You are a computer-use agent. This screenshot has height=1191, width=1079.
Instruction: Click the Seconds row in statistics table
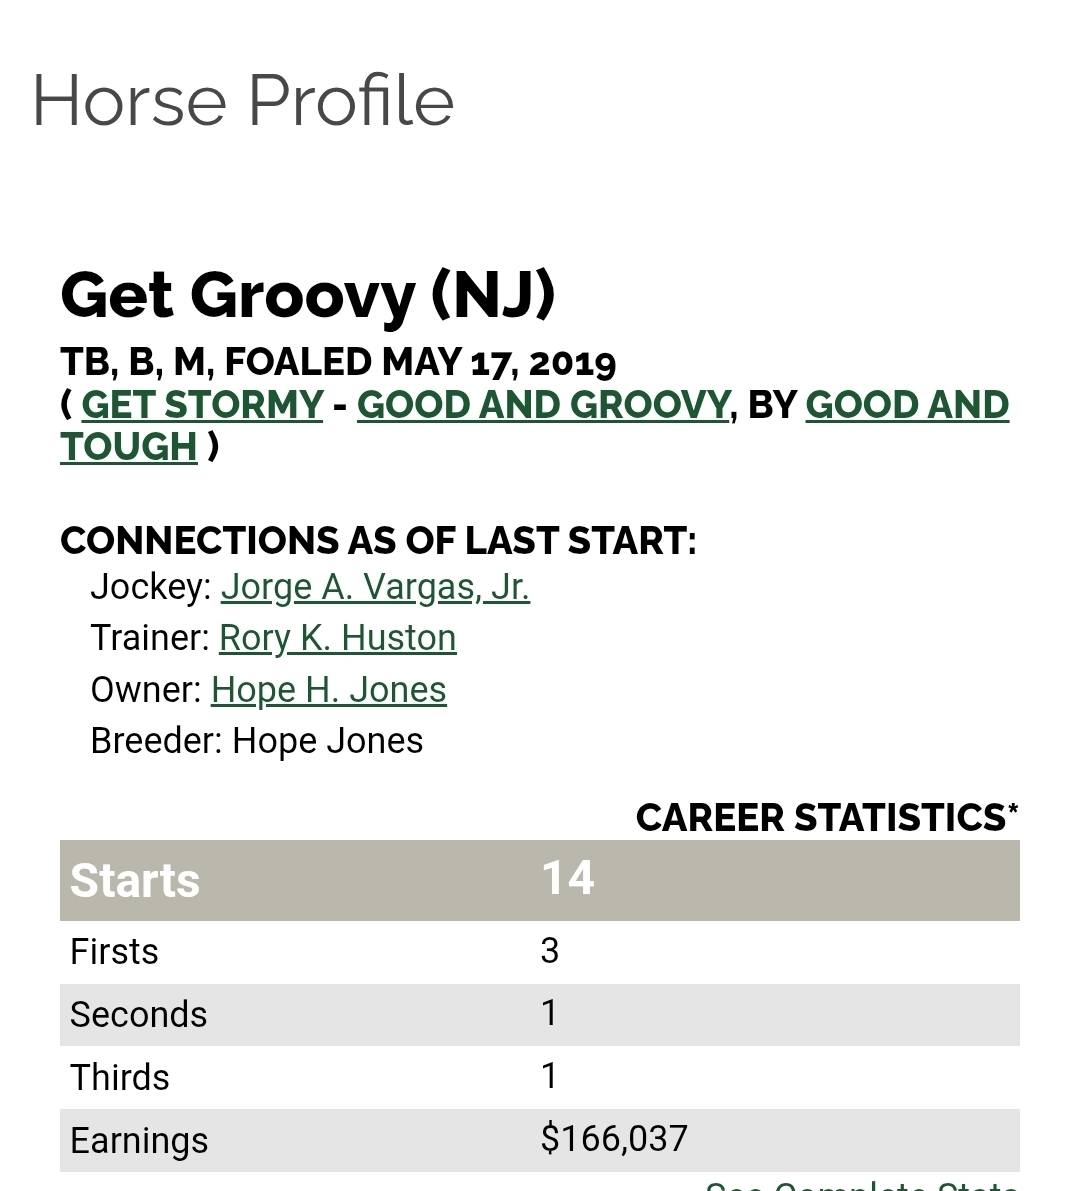pos(138,1015)
